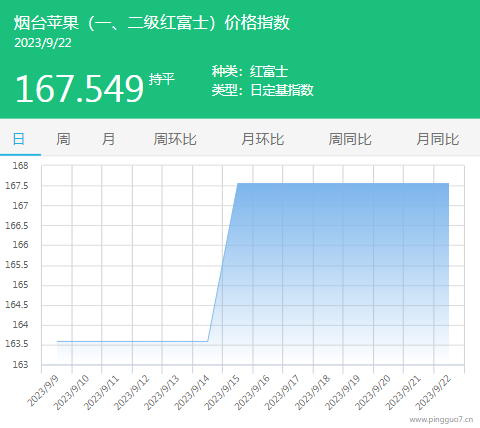
Task: Click the www.pingguo7.cn watermark link
Action: pyautogui.click(x=441, y=419)
